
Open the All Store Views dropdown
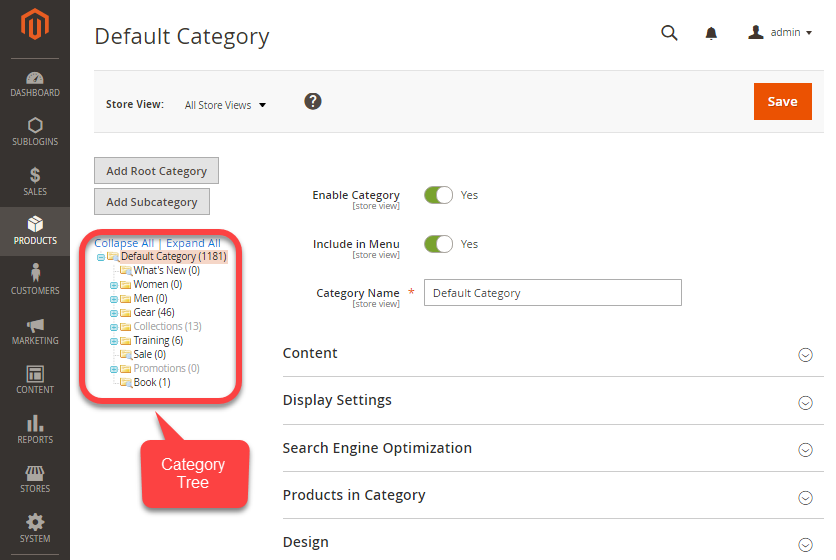(x=225, y=105)
